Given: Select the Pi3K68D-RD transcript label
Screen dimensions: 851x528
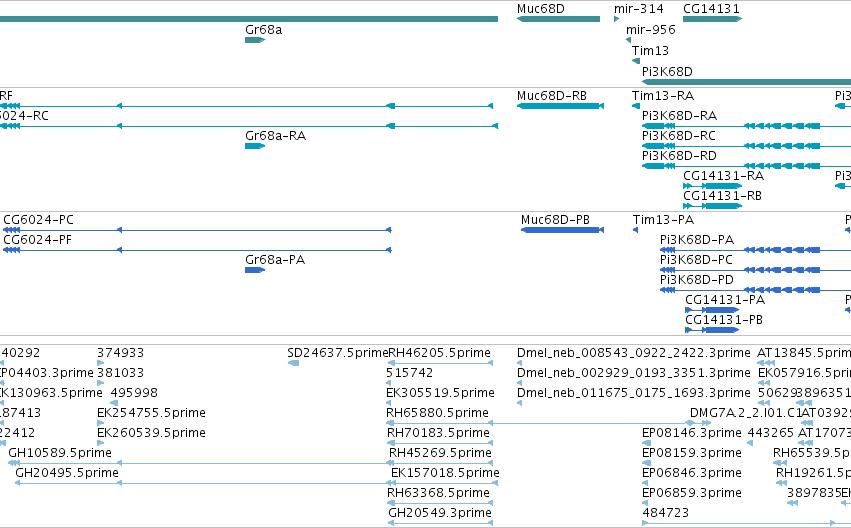Looking at the screenshot, I should [x=679, y=156].
